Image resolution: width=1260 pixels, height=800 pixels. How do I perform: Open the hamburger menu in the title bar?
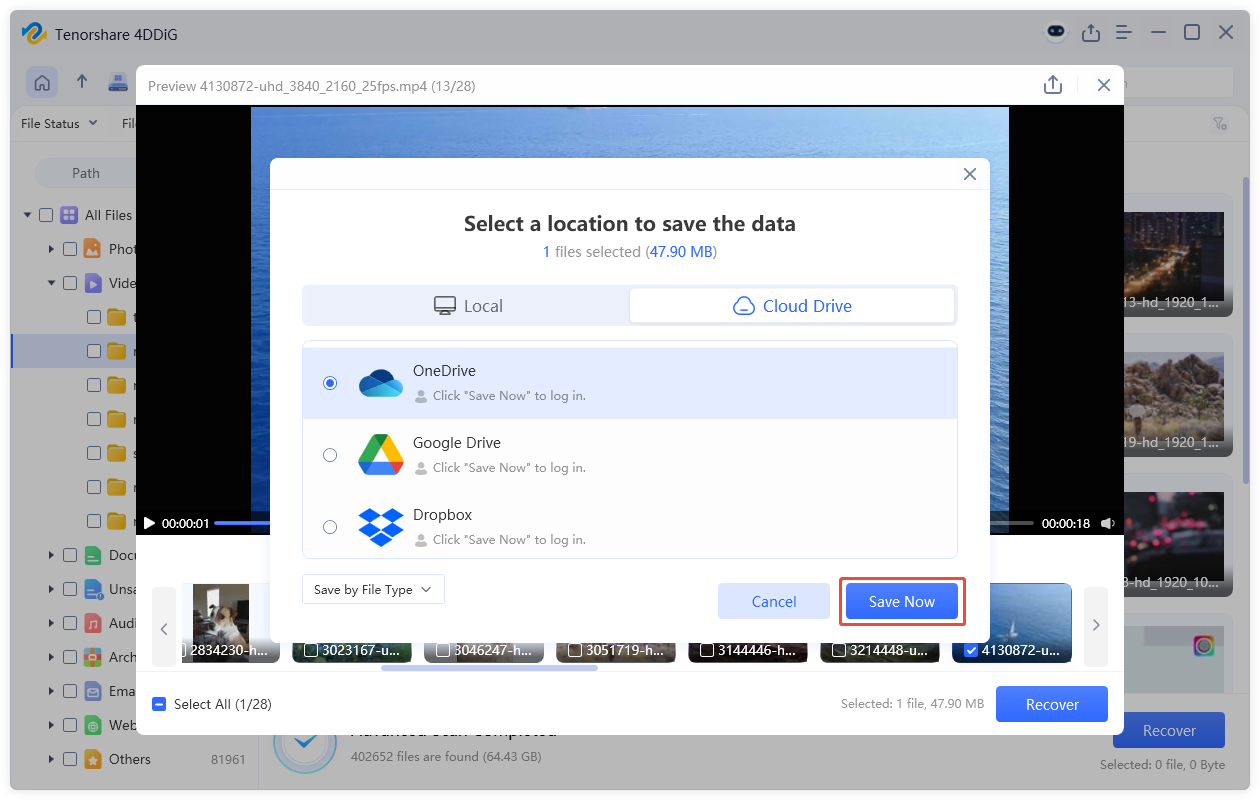[1123, 32]
